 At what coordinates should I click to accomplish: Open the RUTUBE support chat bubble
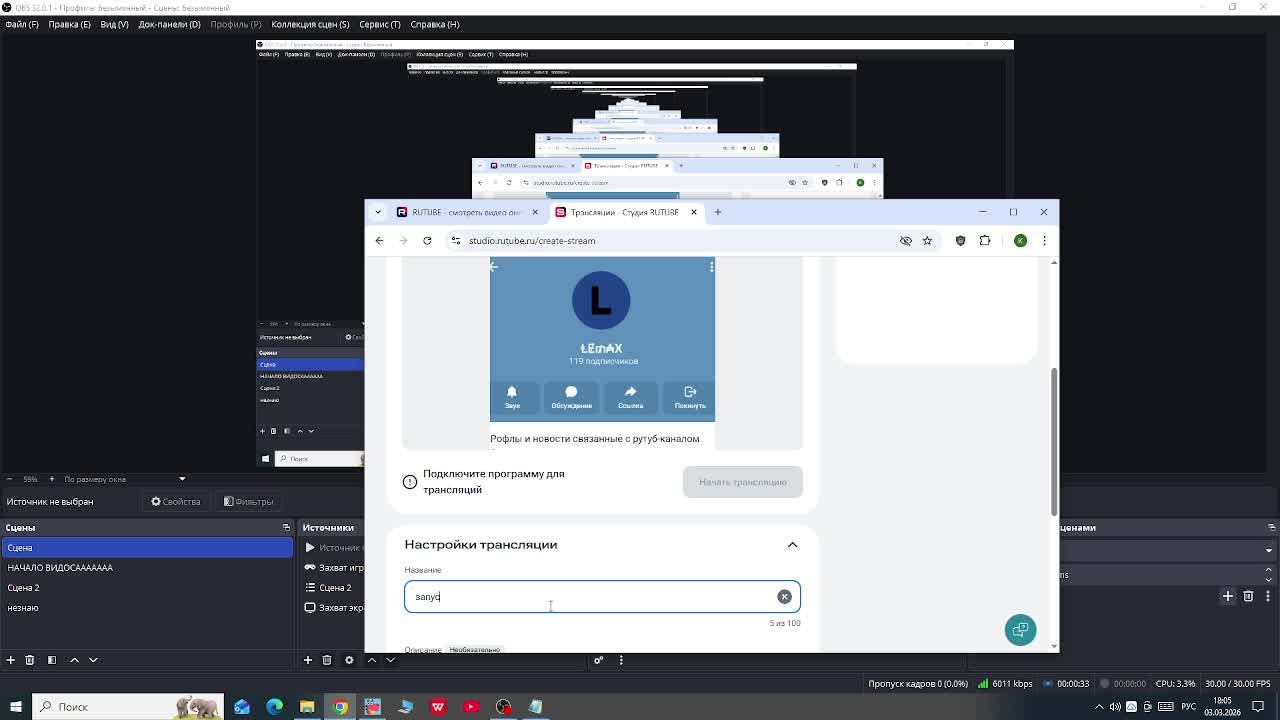[1020, 630]
